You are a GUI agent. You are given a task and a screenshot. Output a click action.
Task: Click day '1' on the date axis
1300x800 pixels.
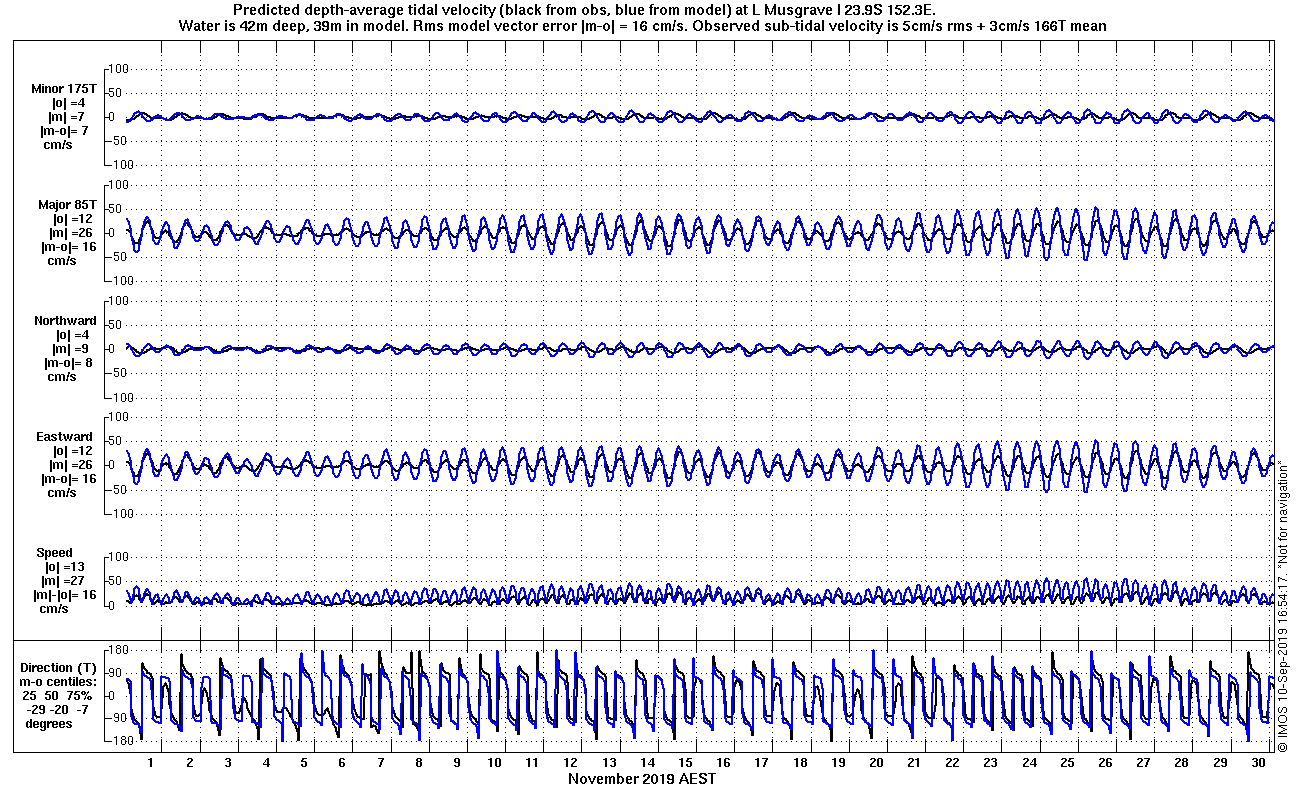[151, 763]
